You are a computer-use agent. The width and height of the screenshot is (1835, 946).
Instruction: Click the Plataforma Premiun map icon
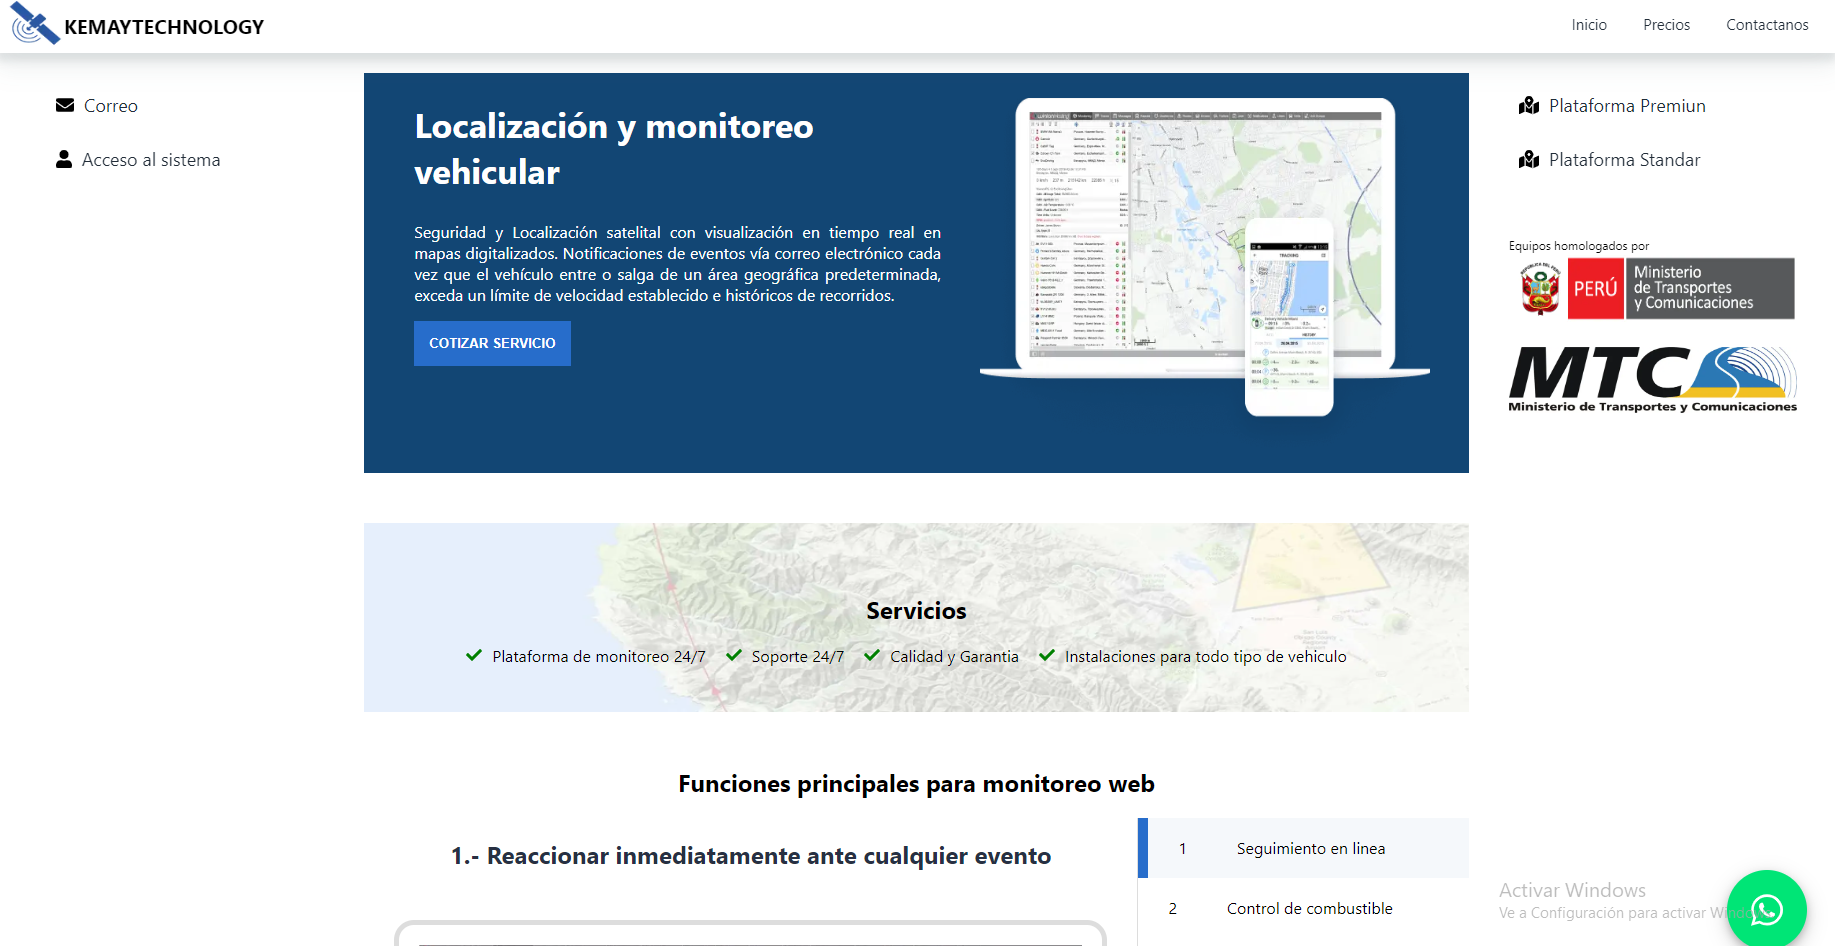[x=1528, y=105]
